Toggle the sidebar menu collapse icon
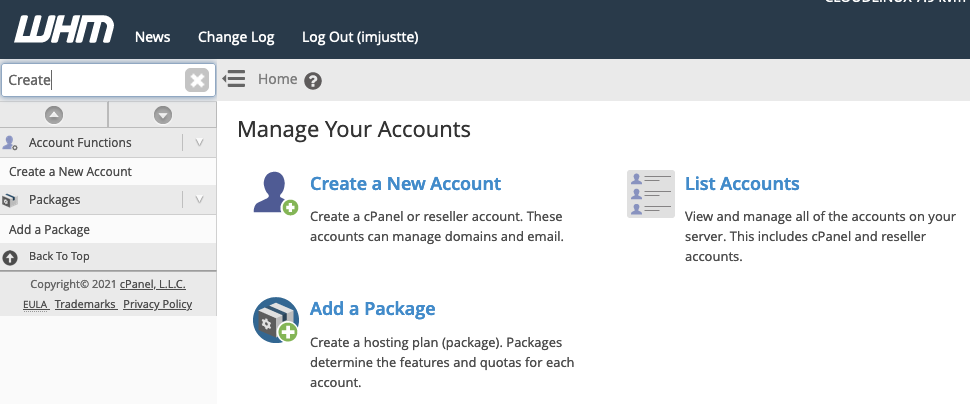970x404 pixels. pos(235,79)
